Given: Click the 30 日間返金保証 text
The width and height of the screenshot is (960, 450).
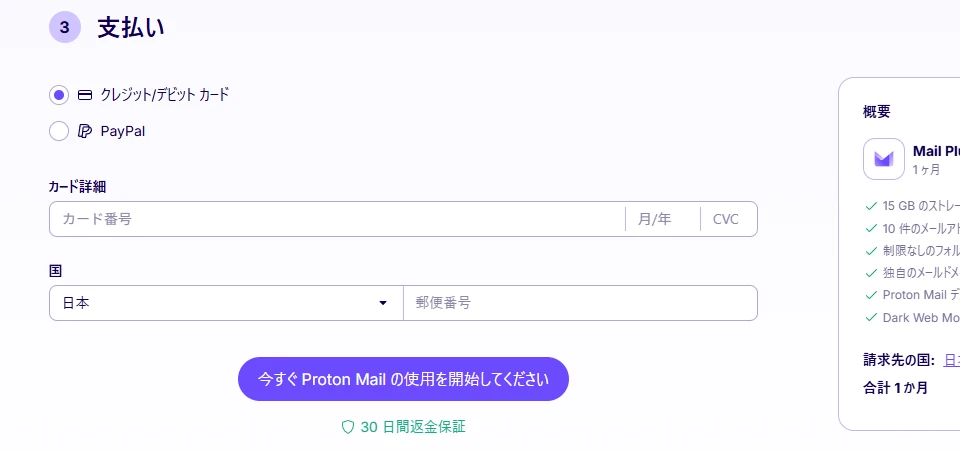Looking at the screenshot, I should 413,427.
